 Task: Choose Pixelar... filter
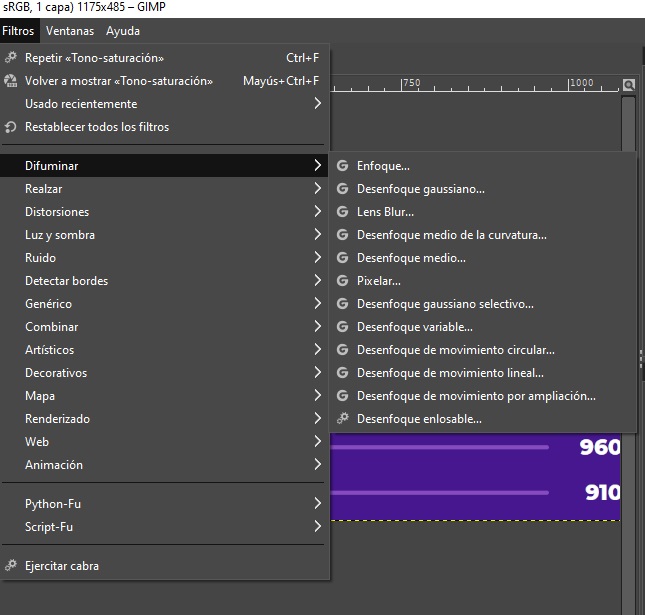click(x=483, y=281)
